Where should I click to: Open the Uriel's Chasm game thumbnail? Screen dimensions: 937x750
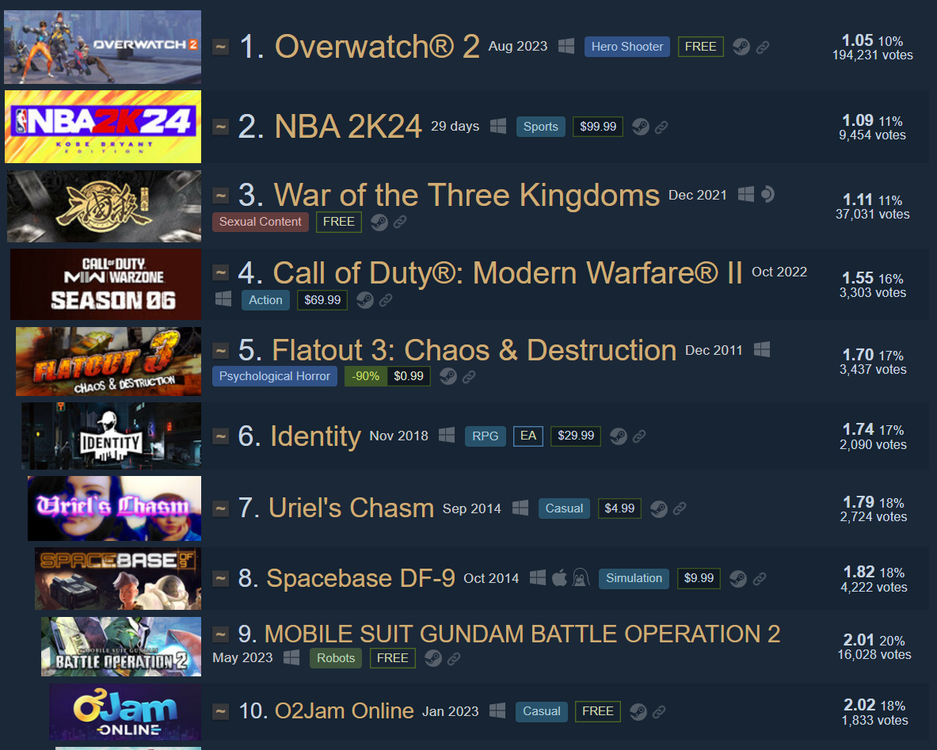click(114, 509)
